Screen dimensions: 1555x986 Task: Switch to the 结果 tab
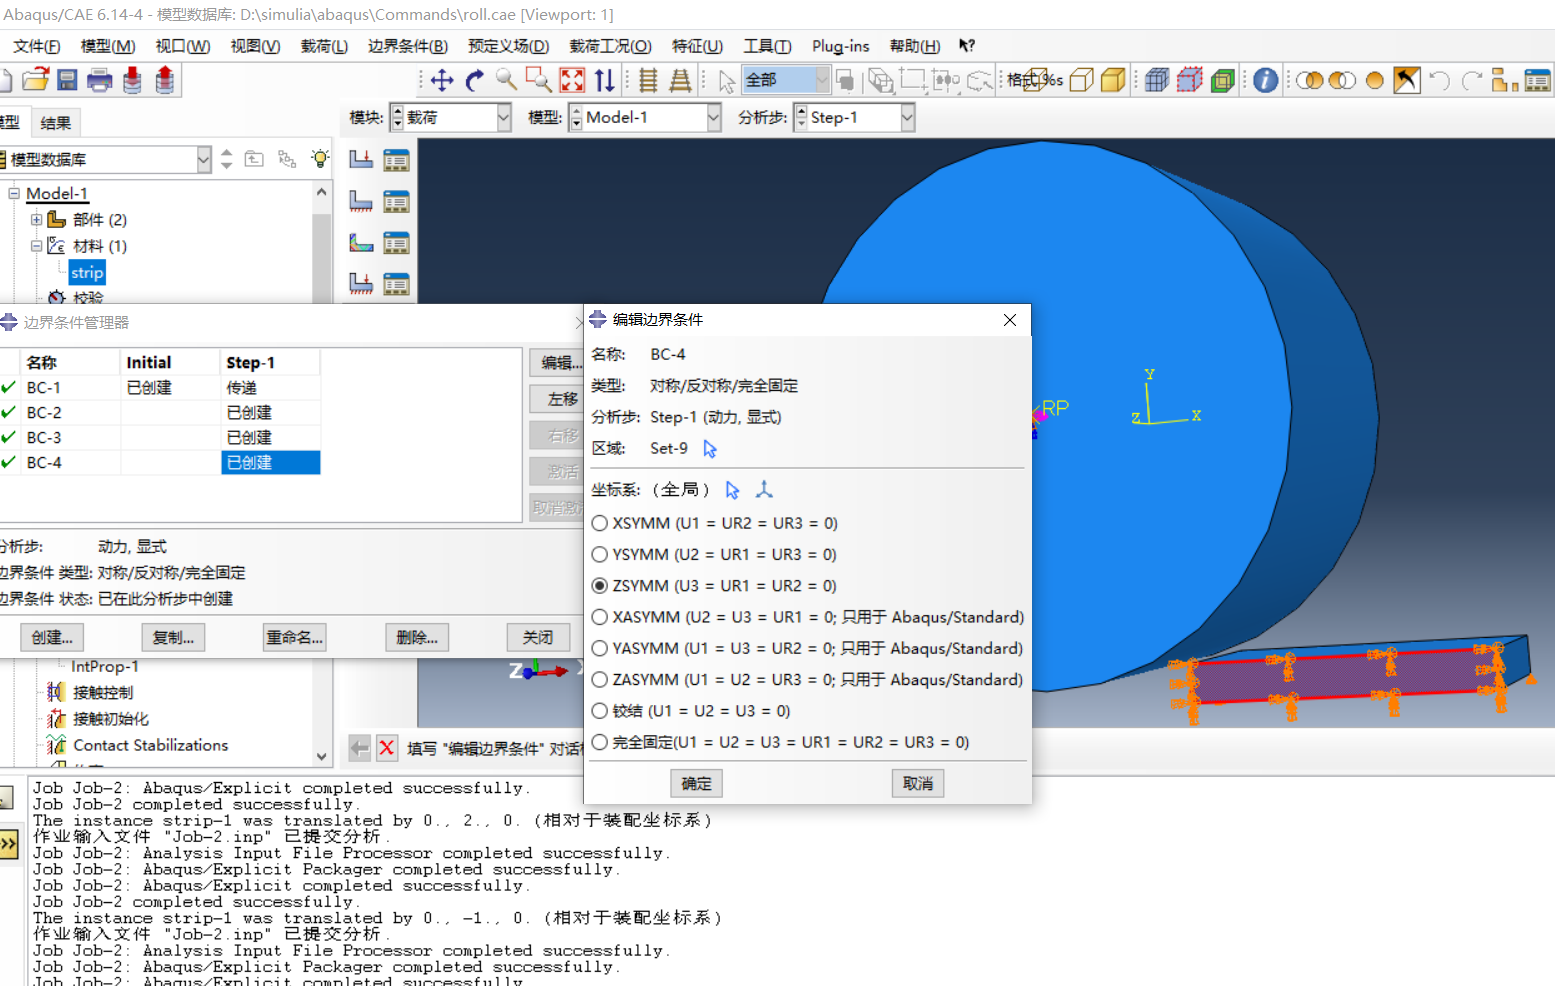[55, 123]
